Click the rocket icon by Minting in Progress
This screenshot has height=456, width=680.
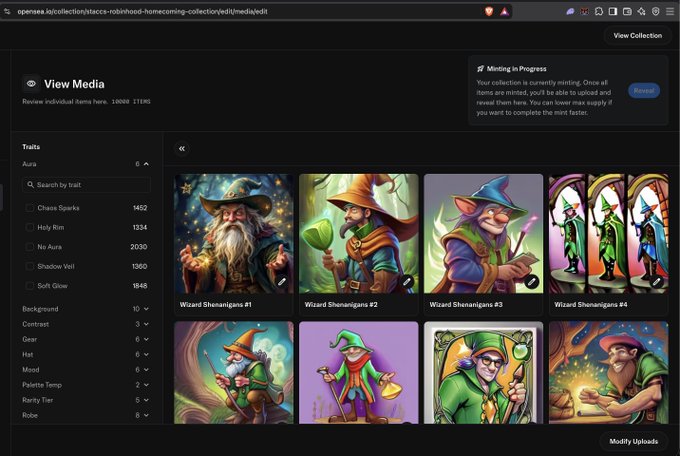[x=481, y=69]
